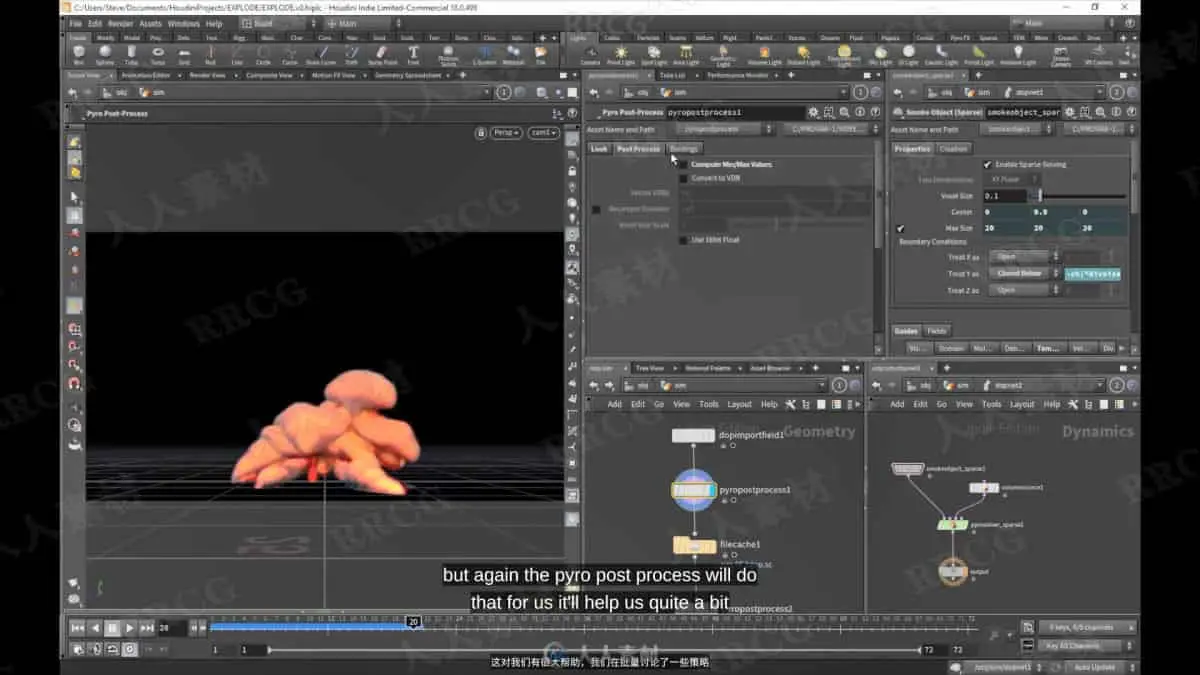Toggle viewport lock icon near Persp
This screenshot has height=675, width=1200.
(x=481, y=132)
